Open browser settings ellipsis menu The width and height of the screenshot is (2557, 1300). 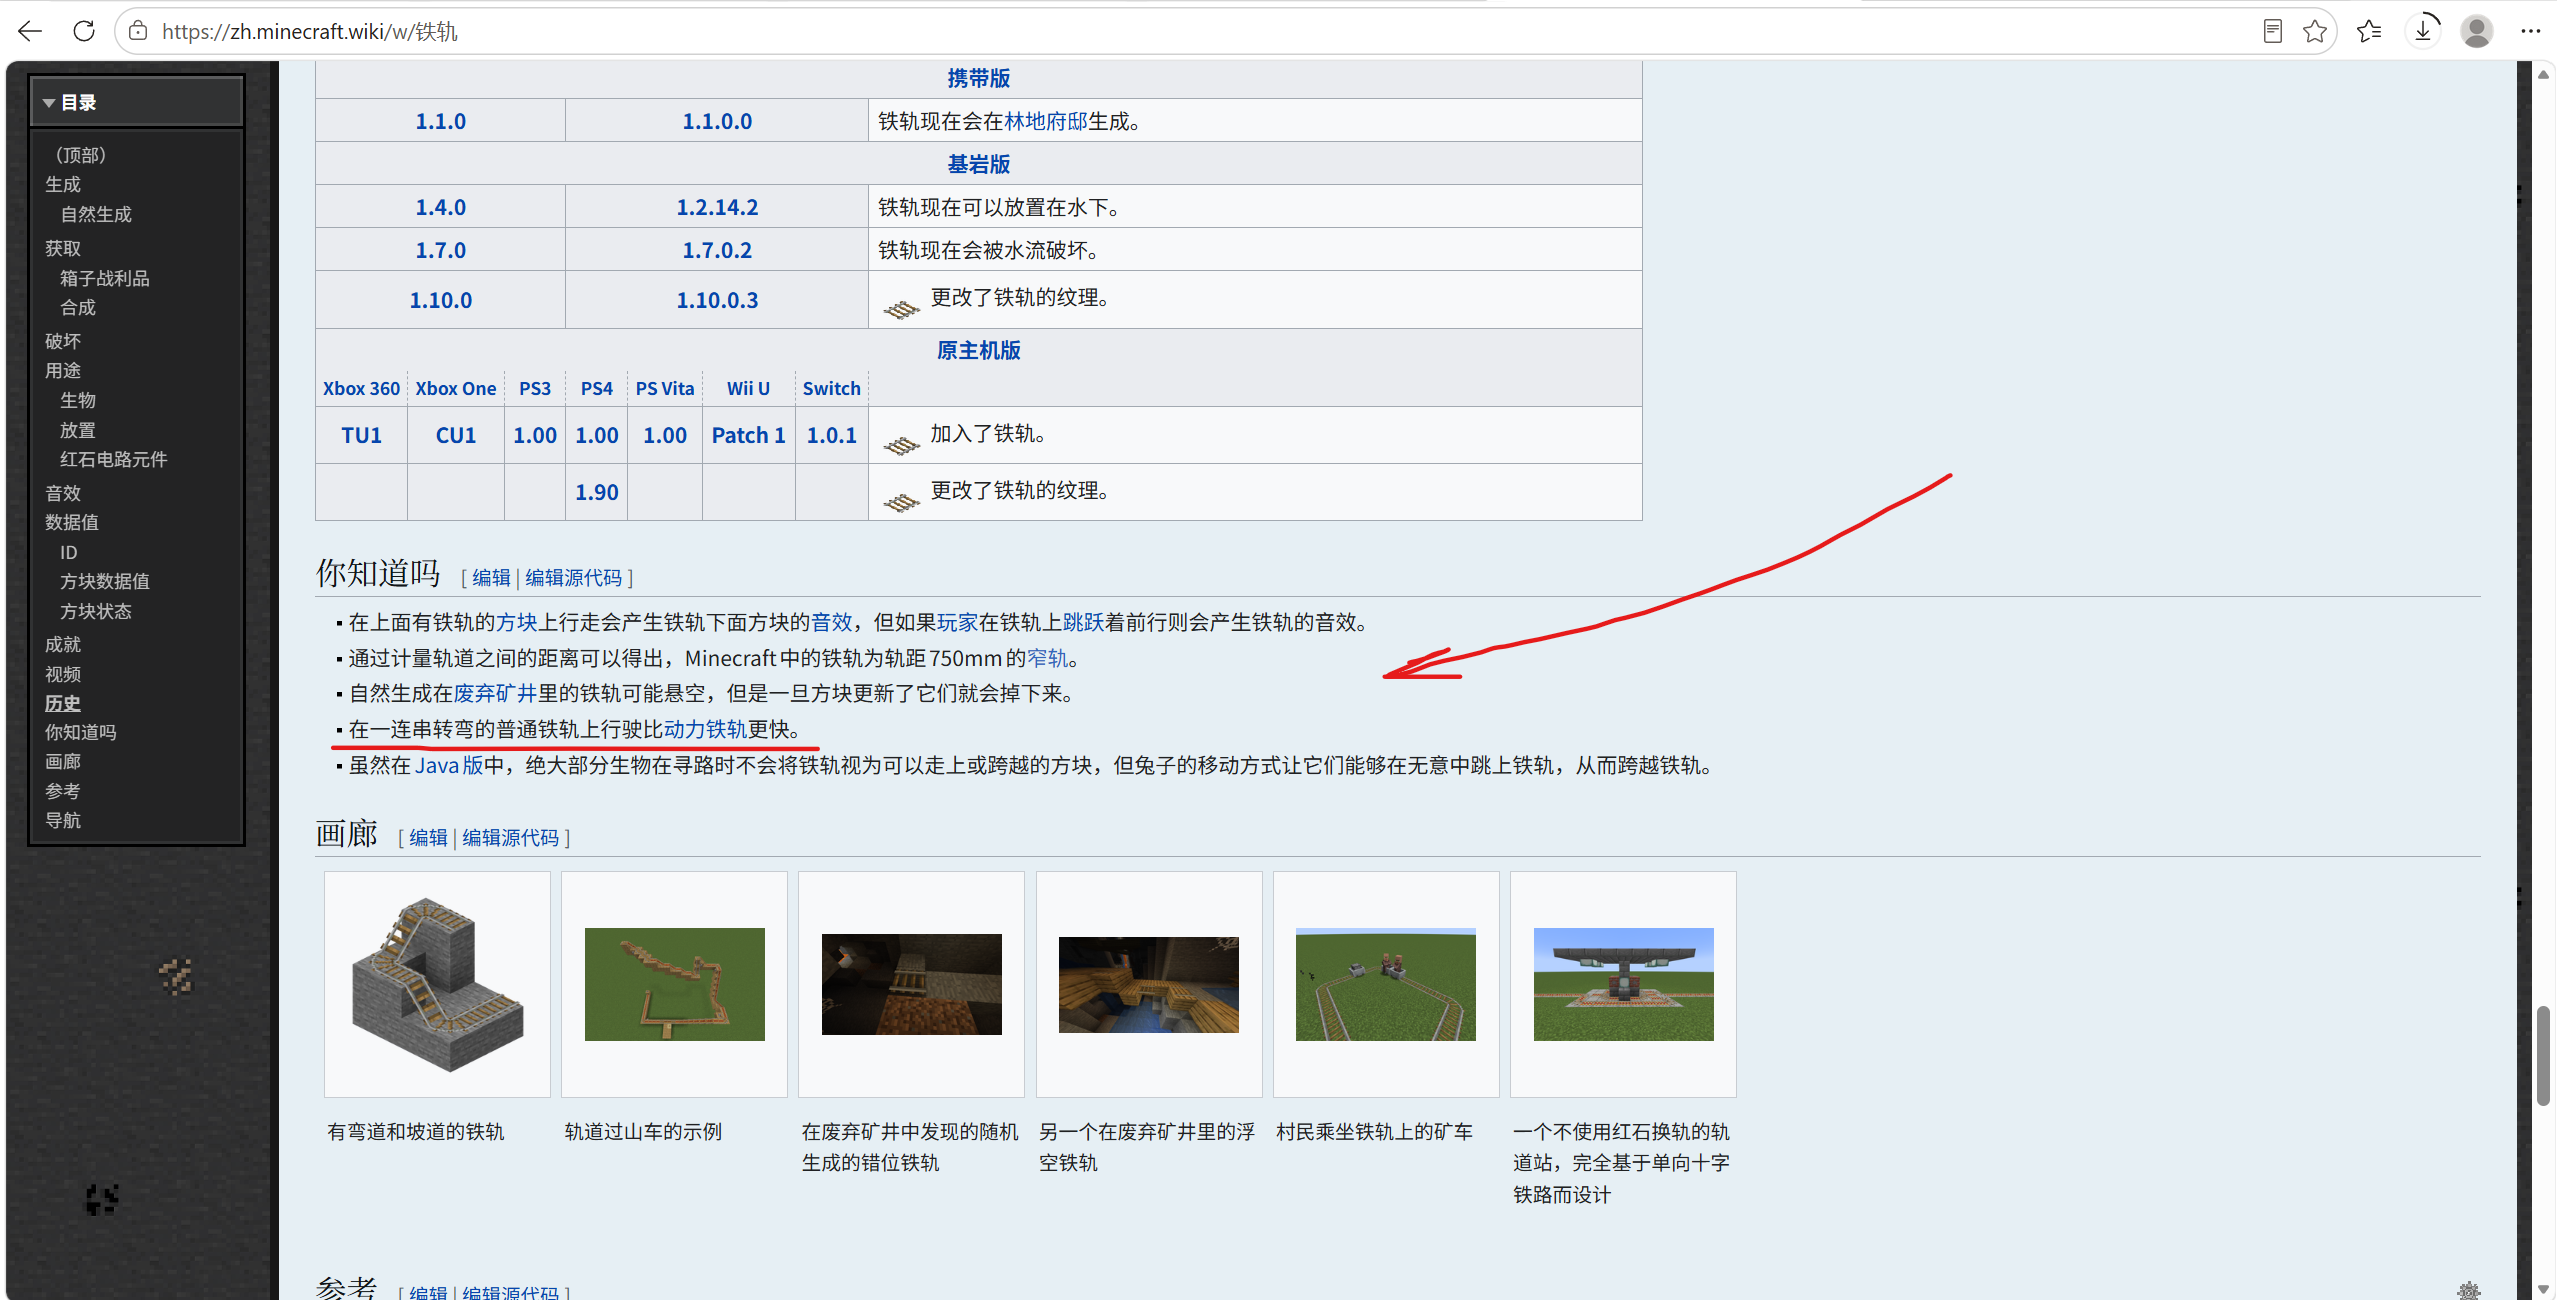click(x=2531, y=31)
